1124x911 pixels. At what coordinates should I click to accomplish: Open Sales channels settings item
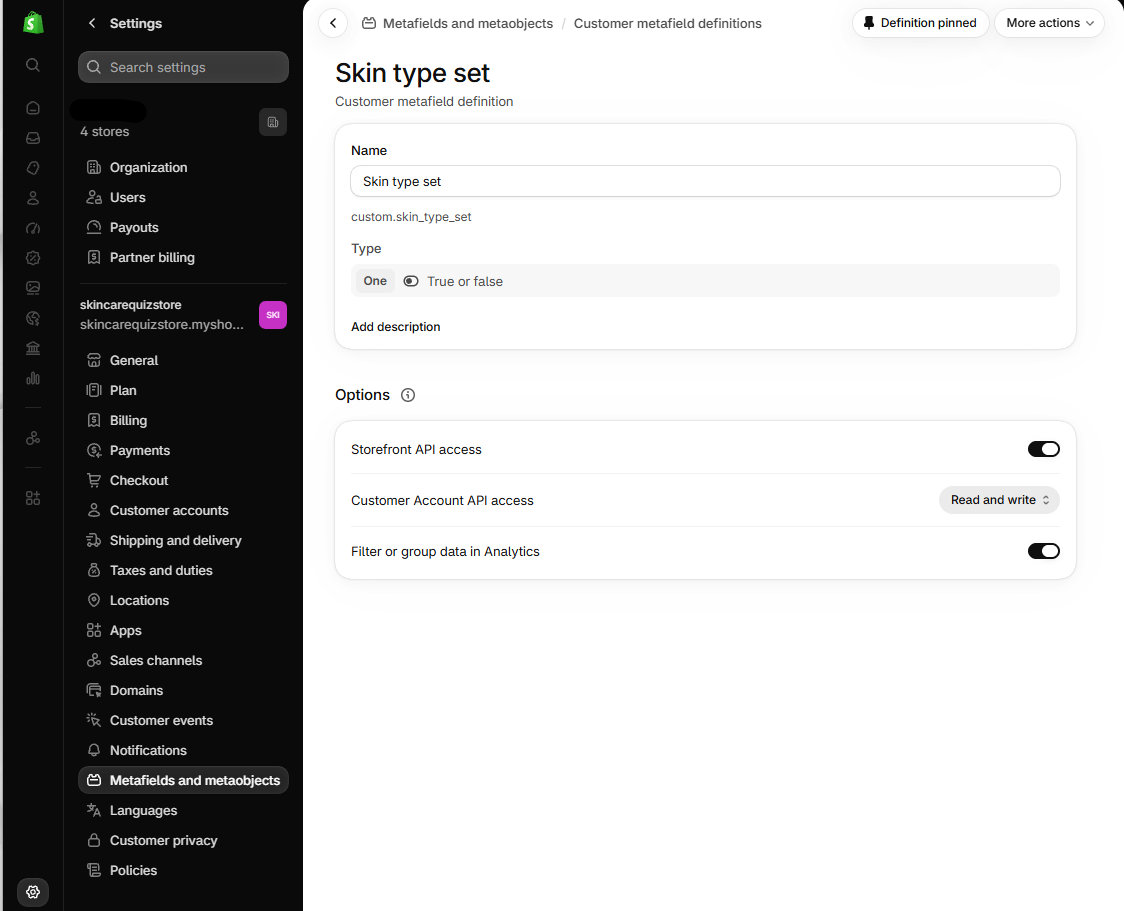[x=183, y=661]
